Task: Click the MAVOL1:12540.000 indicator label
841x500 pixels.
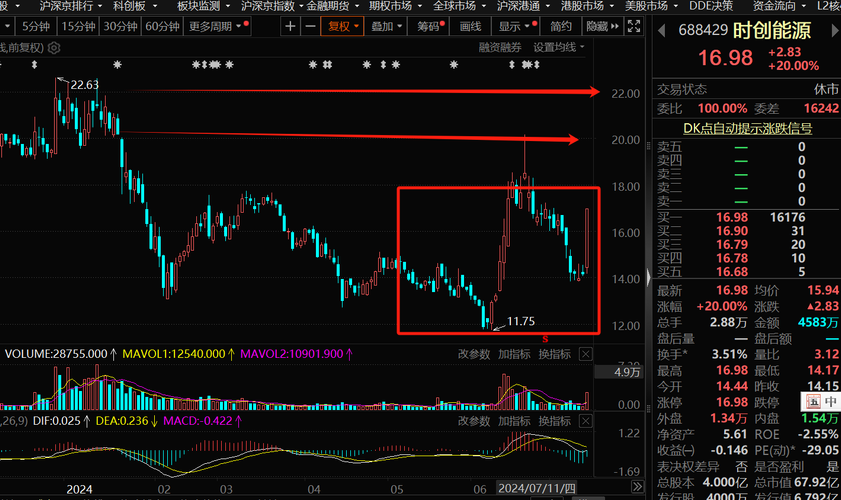Action: click(174, 354)
